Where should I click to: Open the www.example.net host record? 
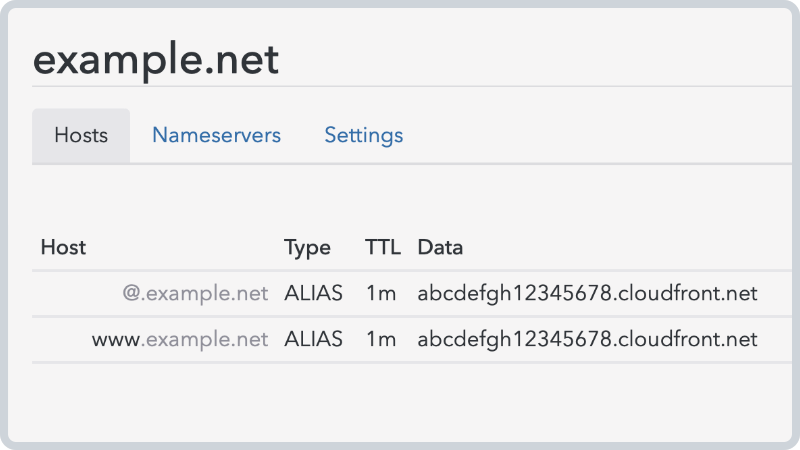[180, 339]
